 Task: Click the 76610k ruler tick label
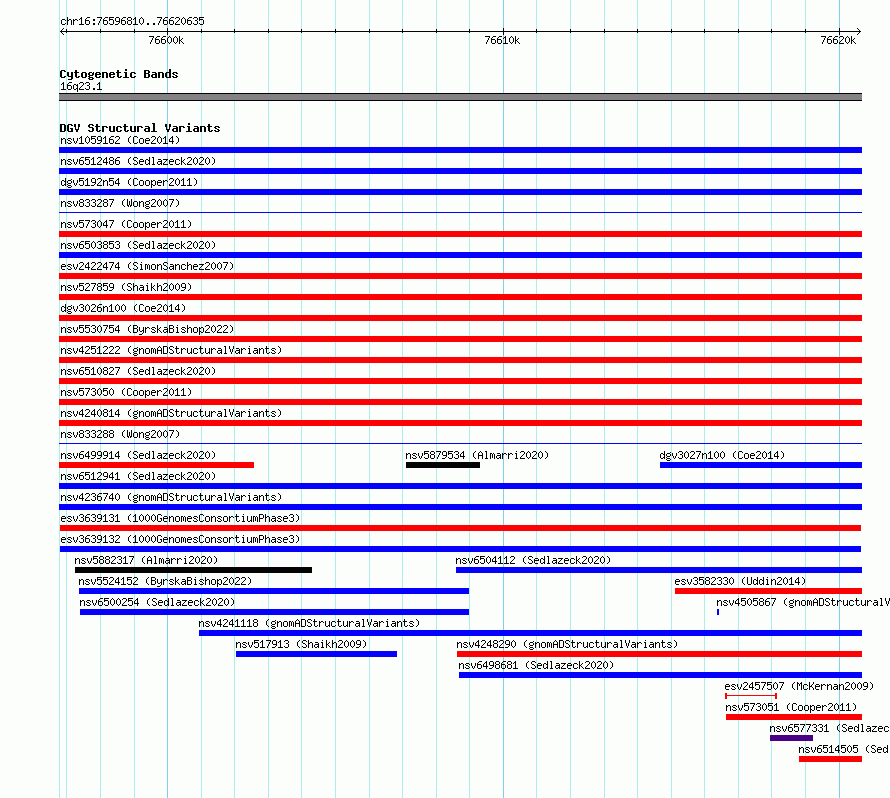[502, 40]
